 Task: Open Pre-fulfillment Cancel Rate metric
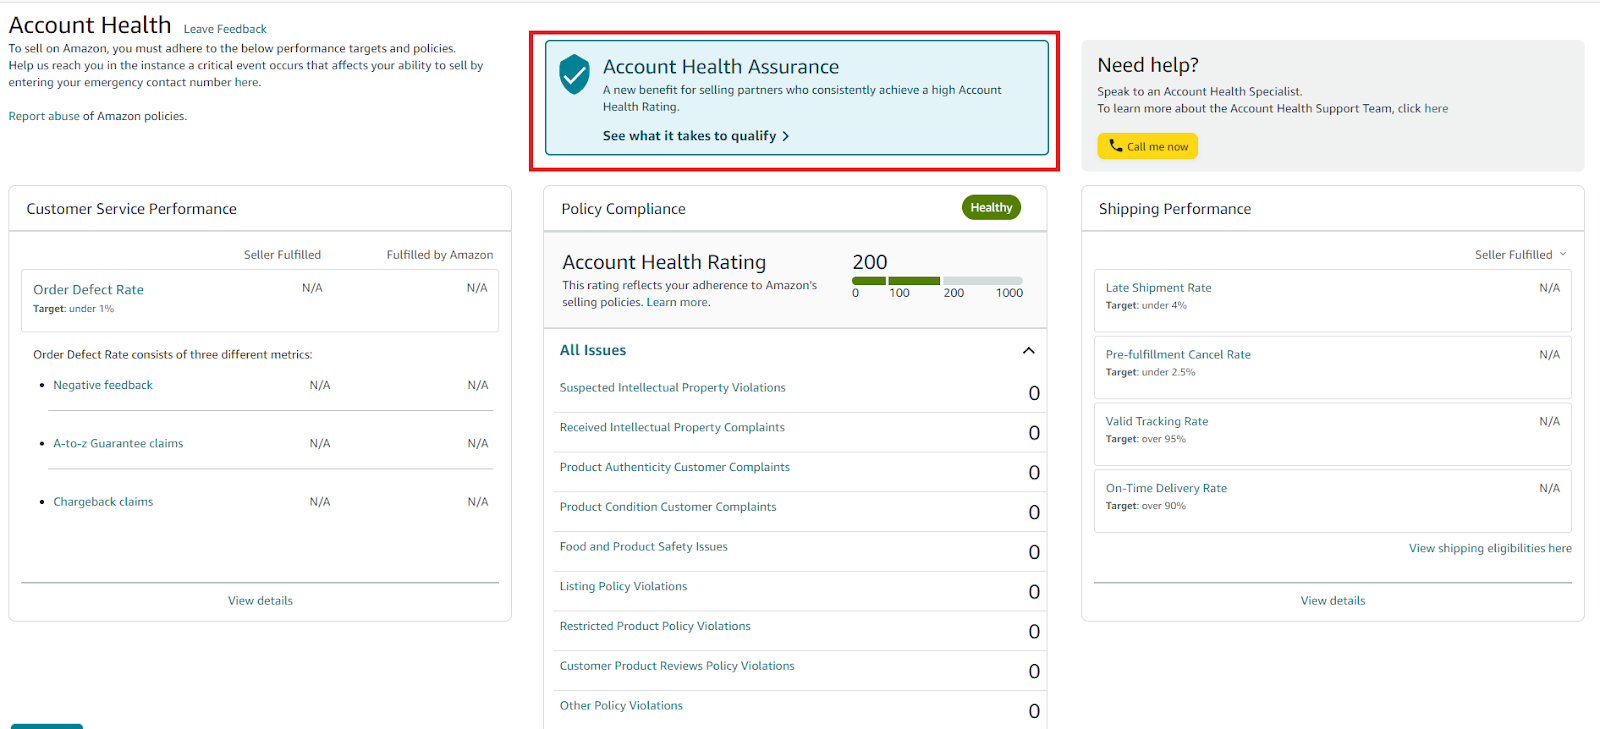coord(1178,355)
